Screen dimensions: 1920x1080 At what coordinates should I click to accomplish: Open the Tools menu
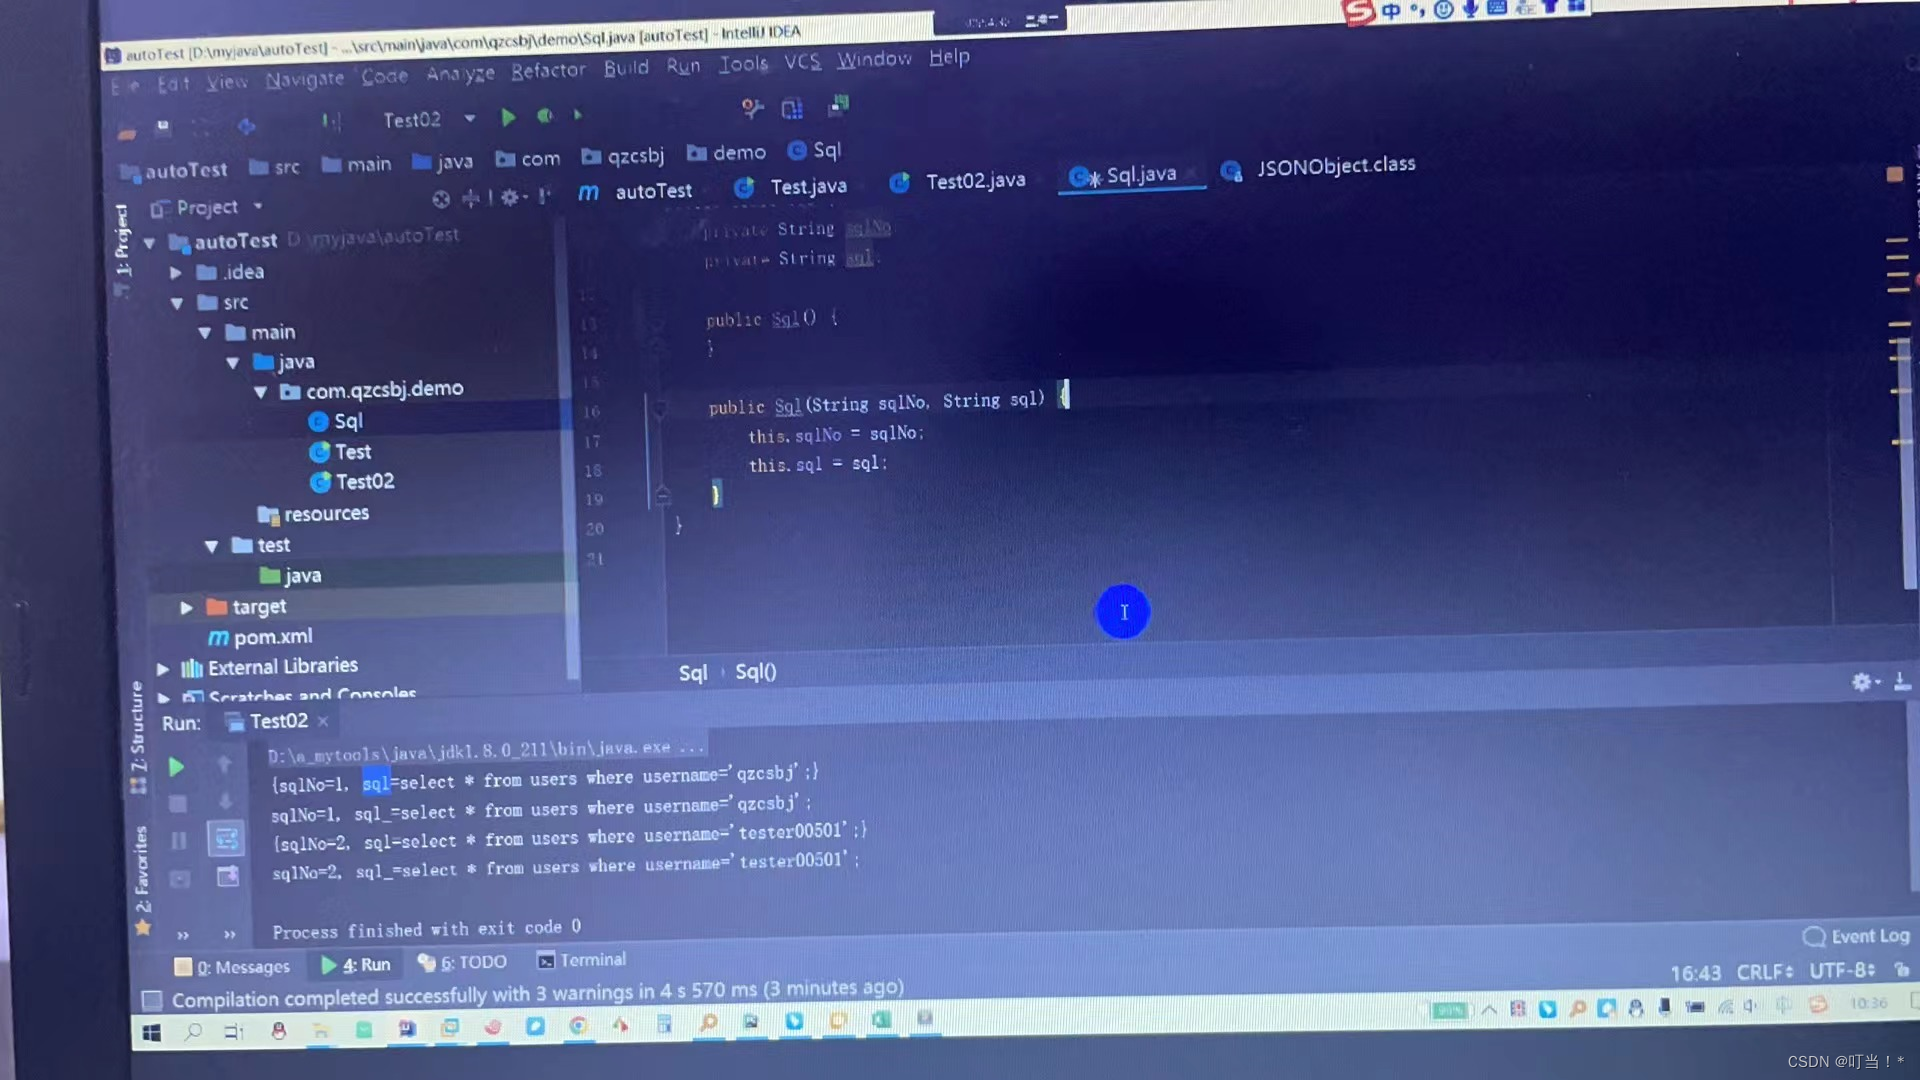[x=743, y=64]
